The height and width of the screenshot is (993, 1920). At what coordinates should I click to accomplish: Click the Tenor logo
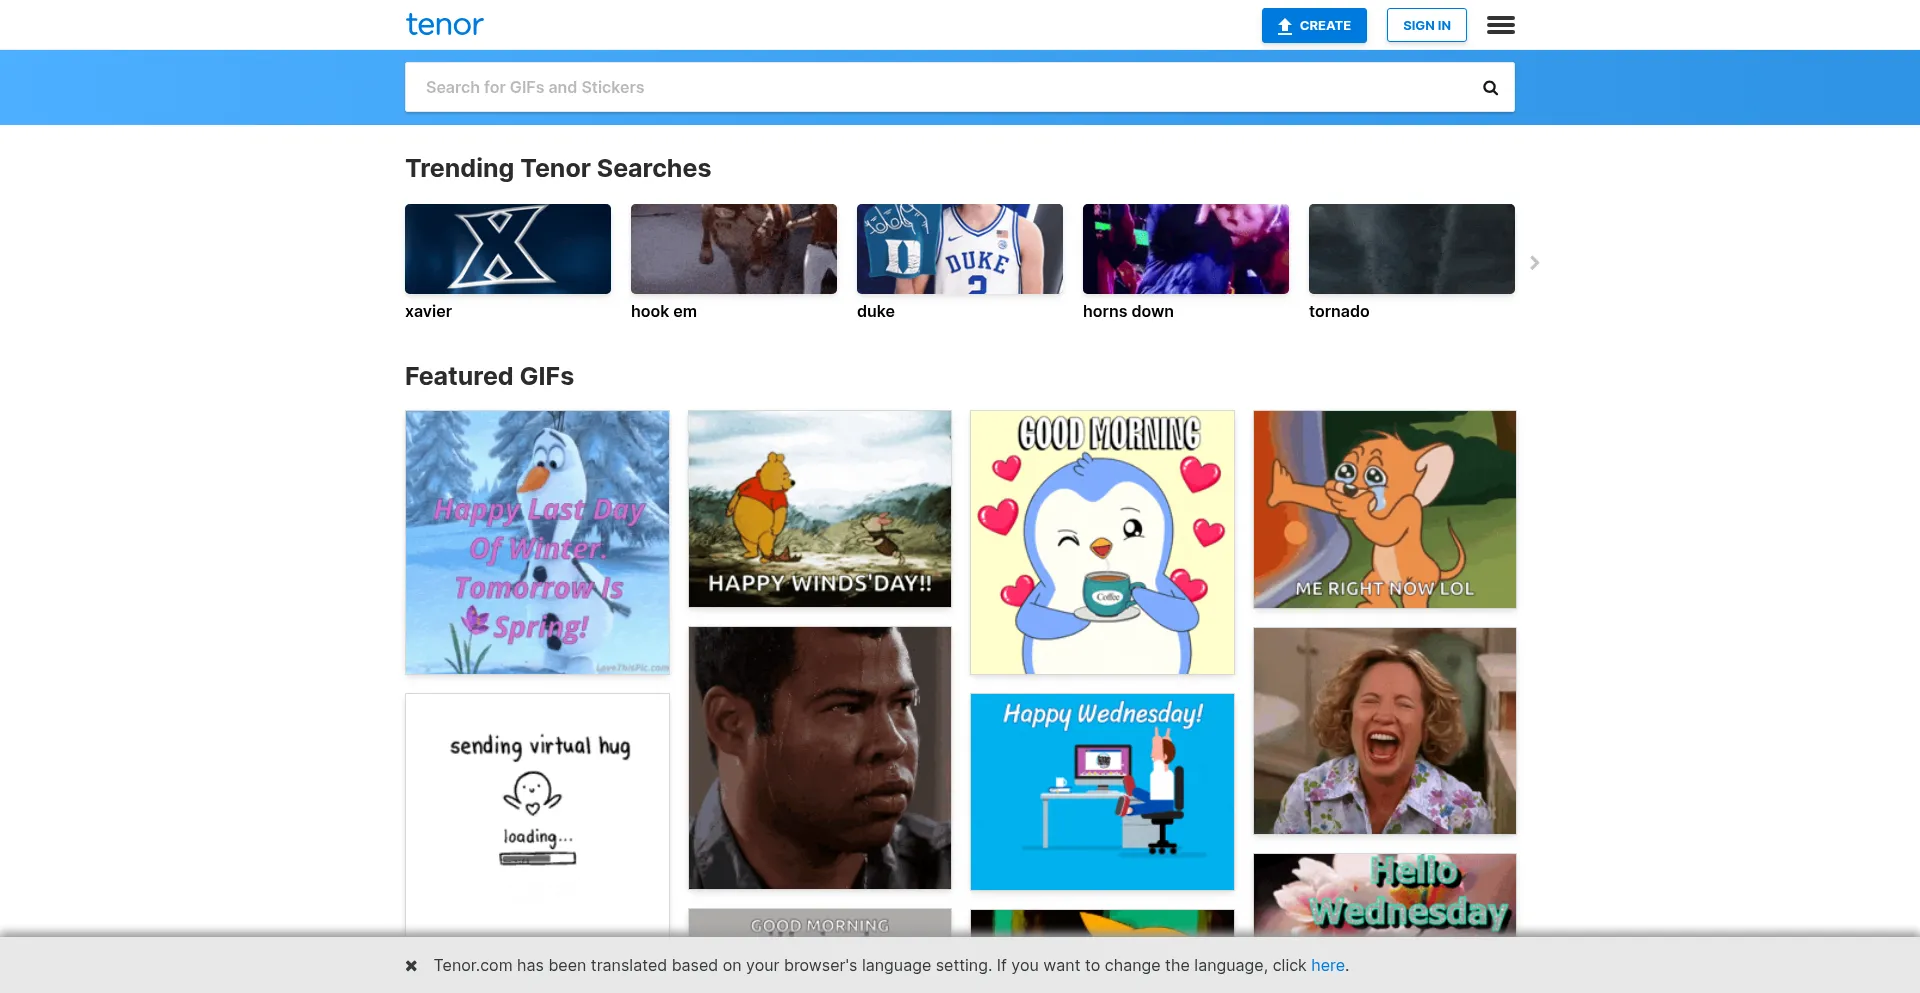pos(444,25)
